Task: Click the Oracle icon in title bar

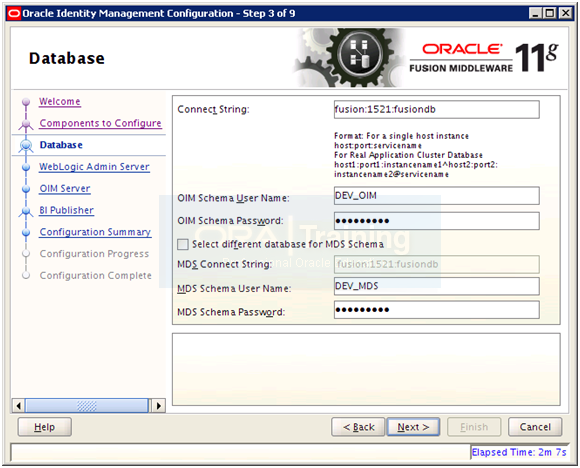Action: coord(14,14)
